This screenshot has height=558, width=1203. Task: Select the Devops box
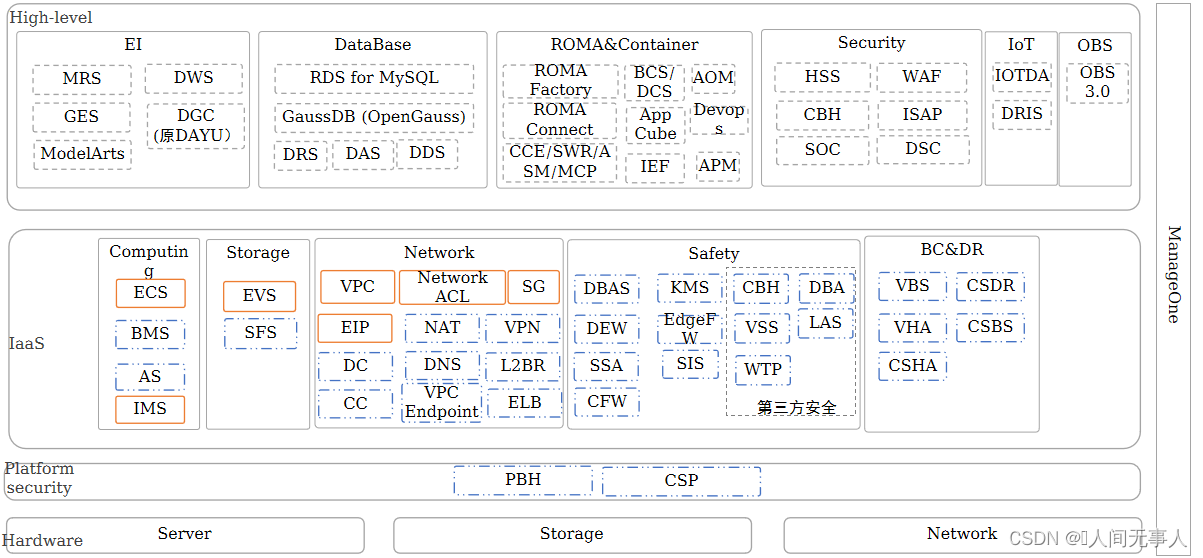pyautogui.click(x=719, y=118)
